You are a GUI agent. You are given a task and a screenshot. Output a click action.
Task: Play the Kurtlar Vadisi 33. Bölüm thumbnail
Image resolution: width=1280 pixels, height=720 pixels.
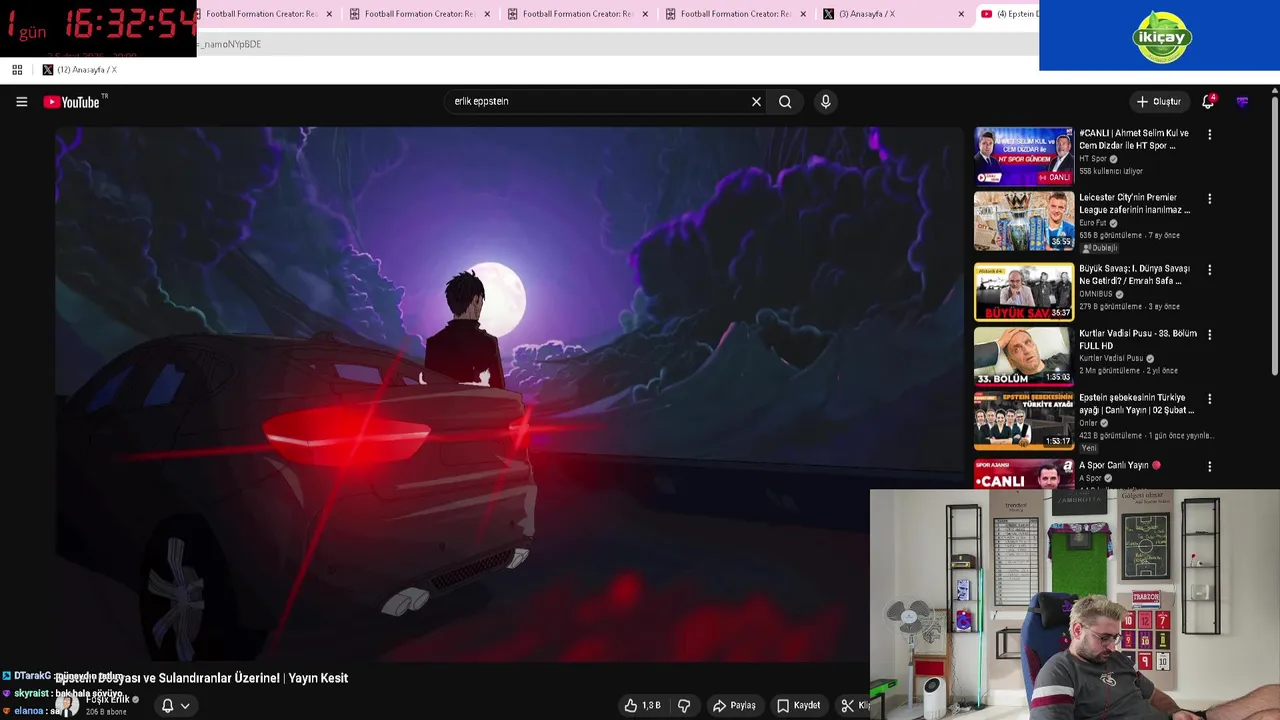pos(1024,356)
